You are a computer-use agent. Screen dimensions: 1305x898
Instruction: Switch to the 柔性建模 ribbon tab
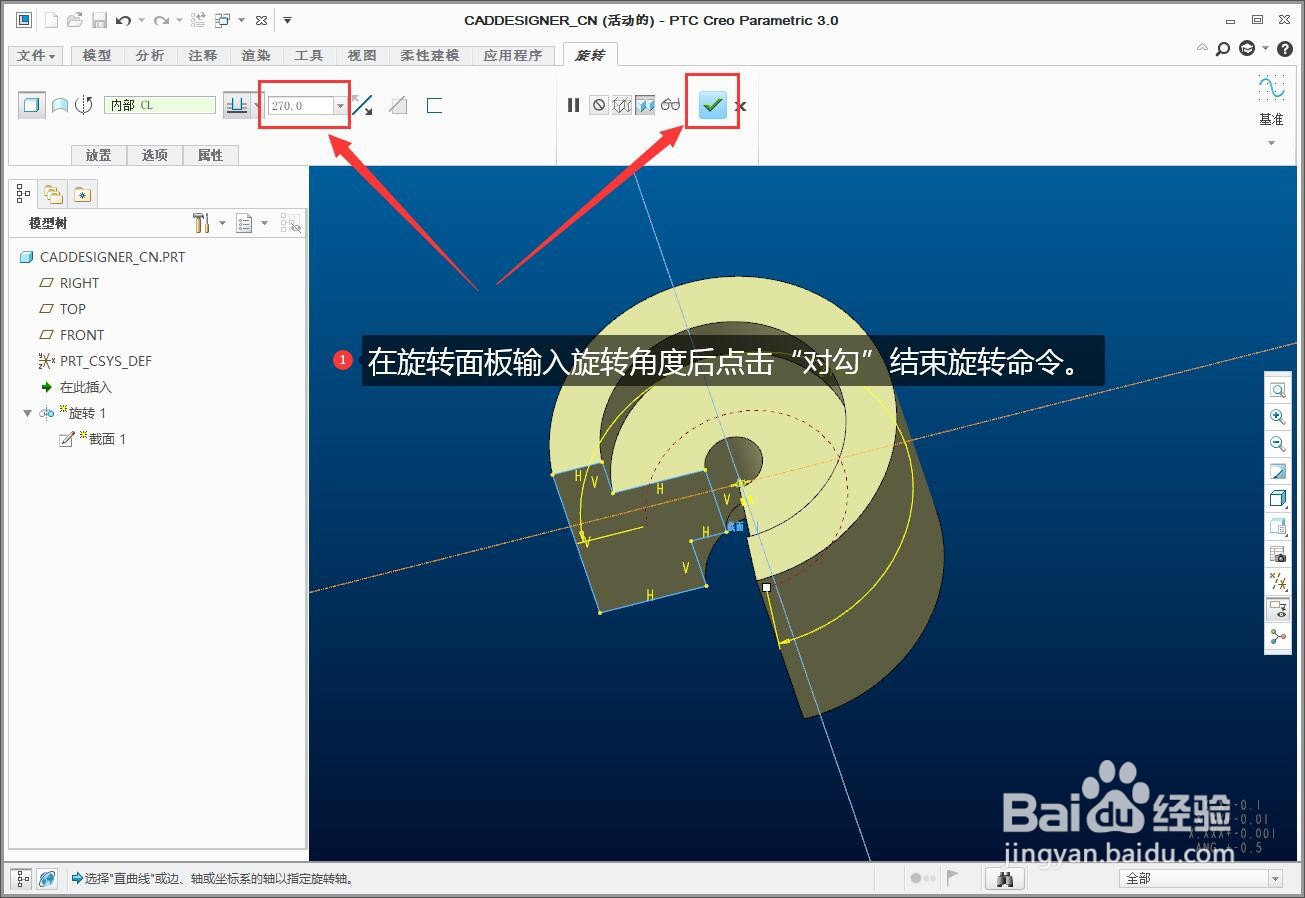tap(430, 55)
